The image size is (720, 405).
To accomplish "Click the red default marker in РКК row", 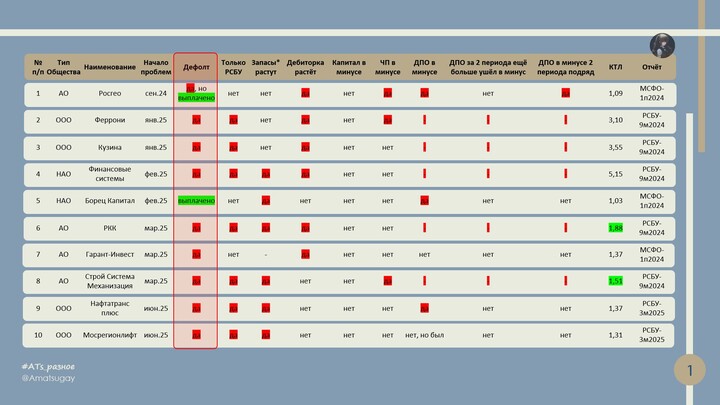I will pyautogui.click(x=196, y=228).
